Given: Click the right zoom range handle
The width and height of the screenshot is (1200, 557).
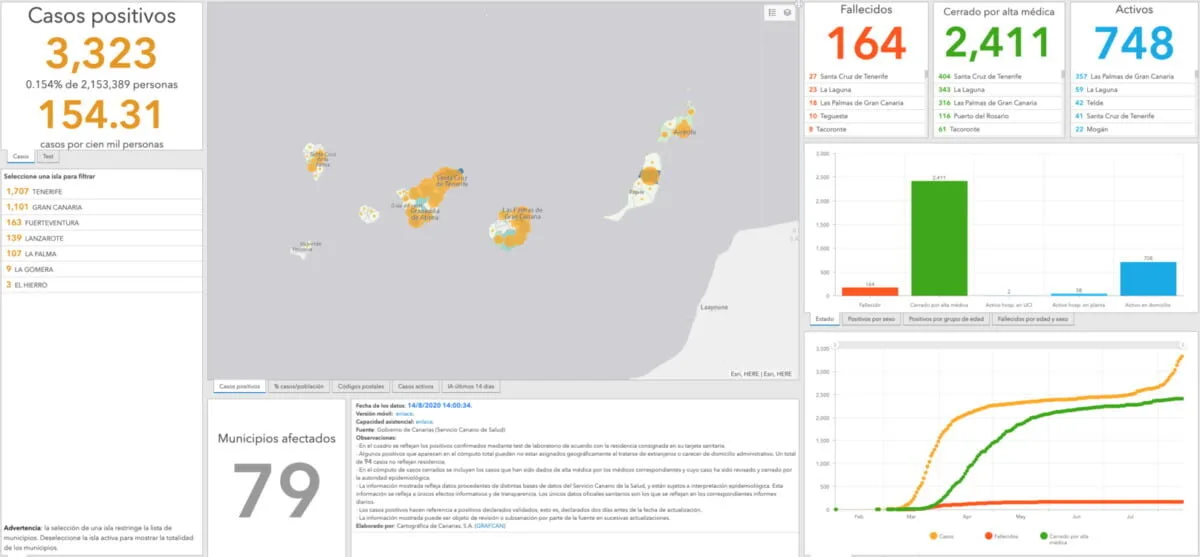Looking at the screenshot, I should click(x=1185, y=344).
